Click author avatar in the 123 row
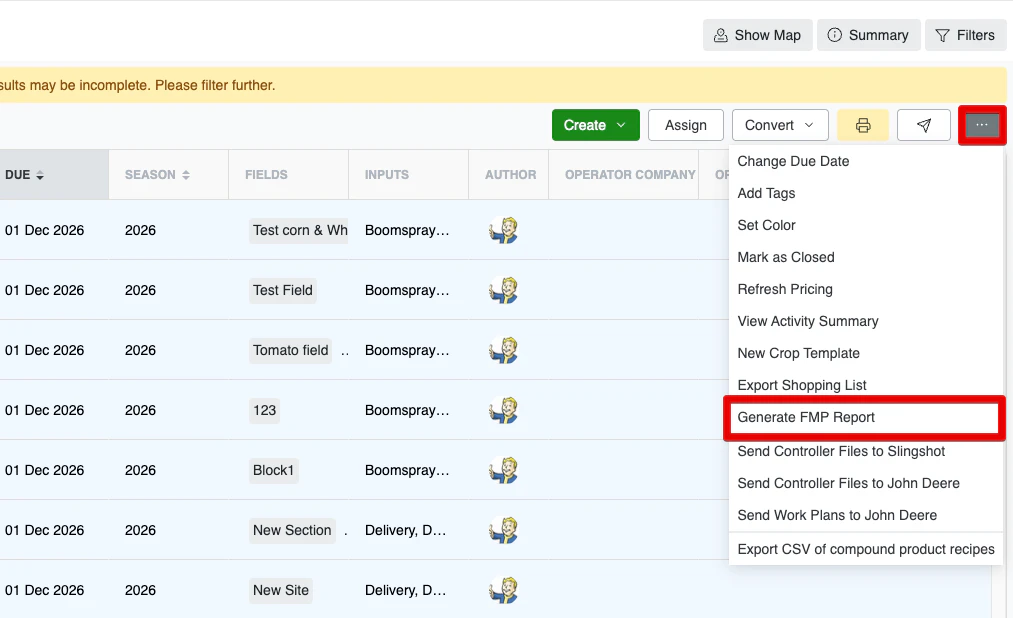 click(503, 410)
